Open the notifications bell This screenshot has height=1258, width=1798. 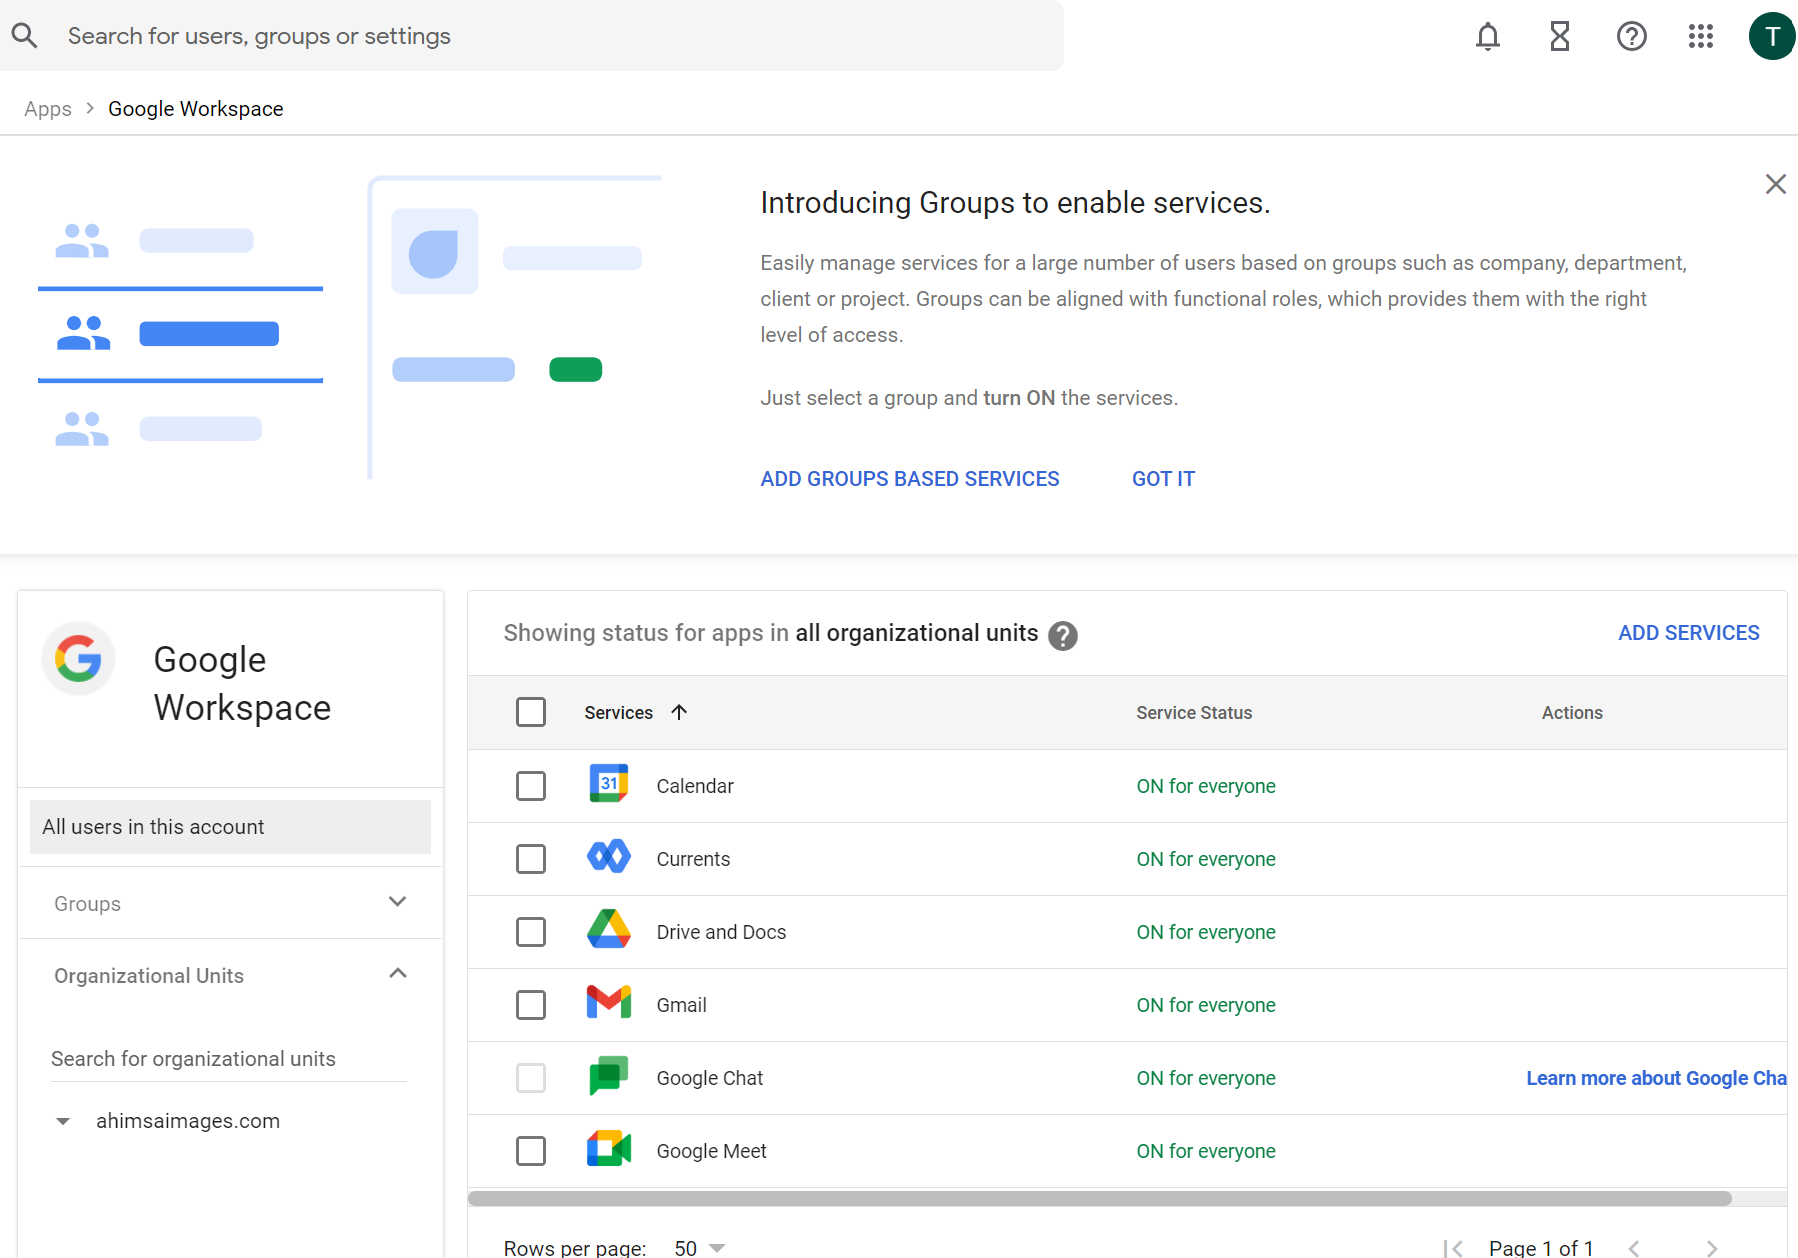tap(1488, 36)
